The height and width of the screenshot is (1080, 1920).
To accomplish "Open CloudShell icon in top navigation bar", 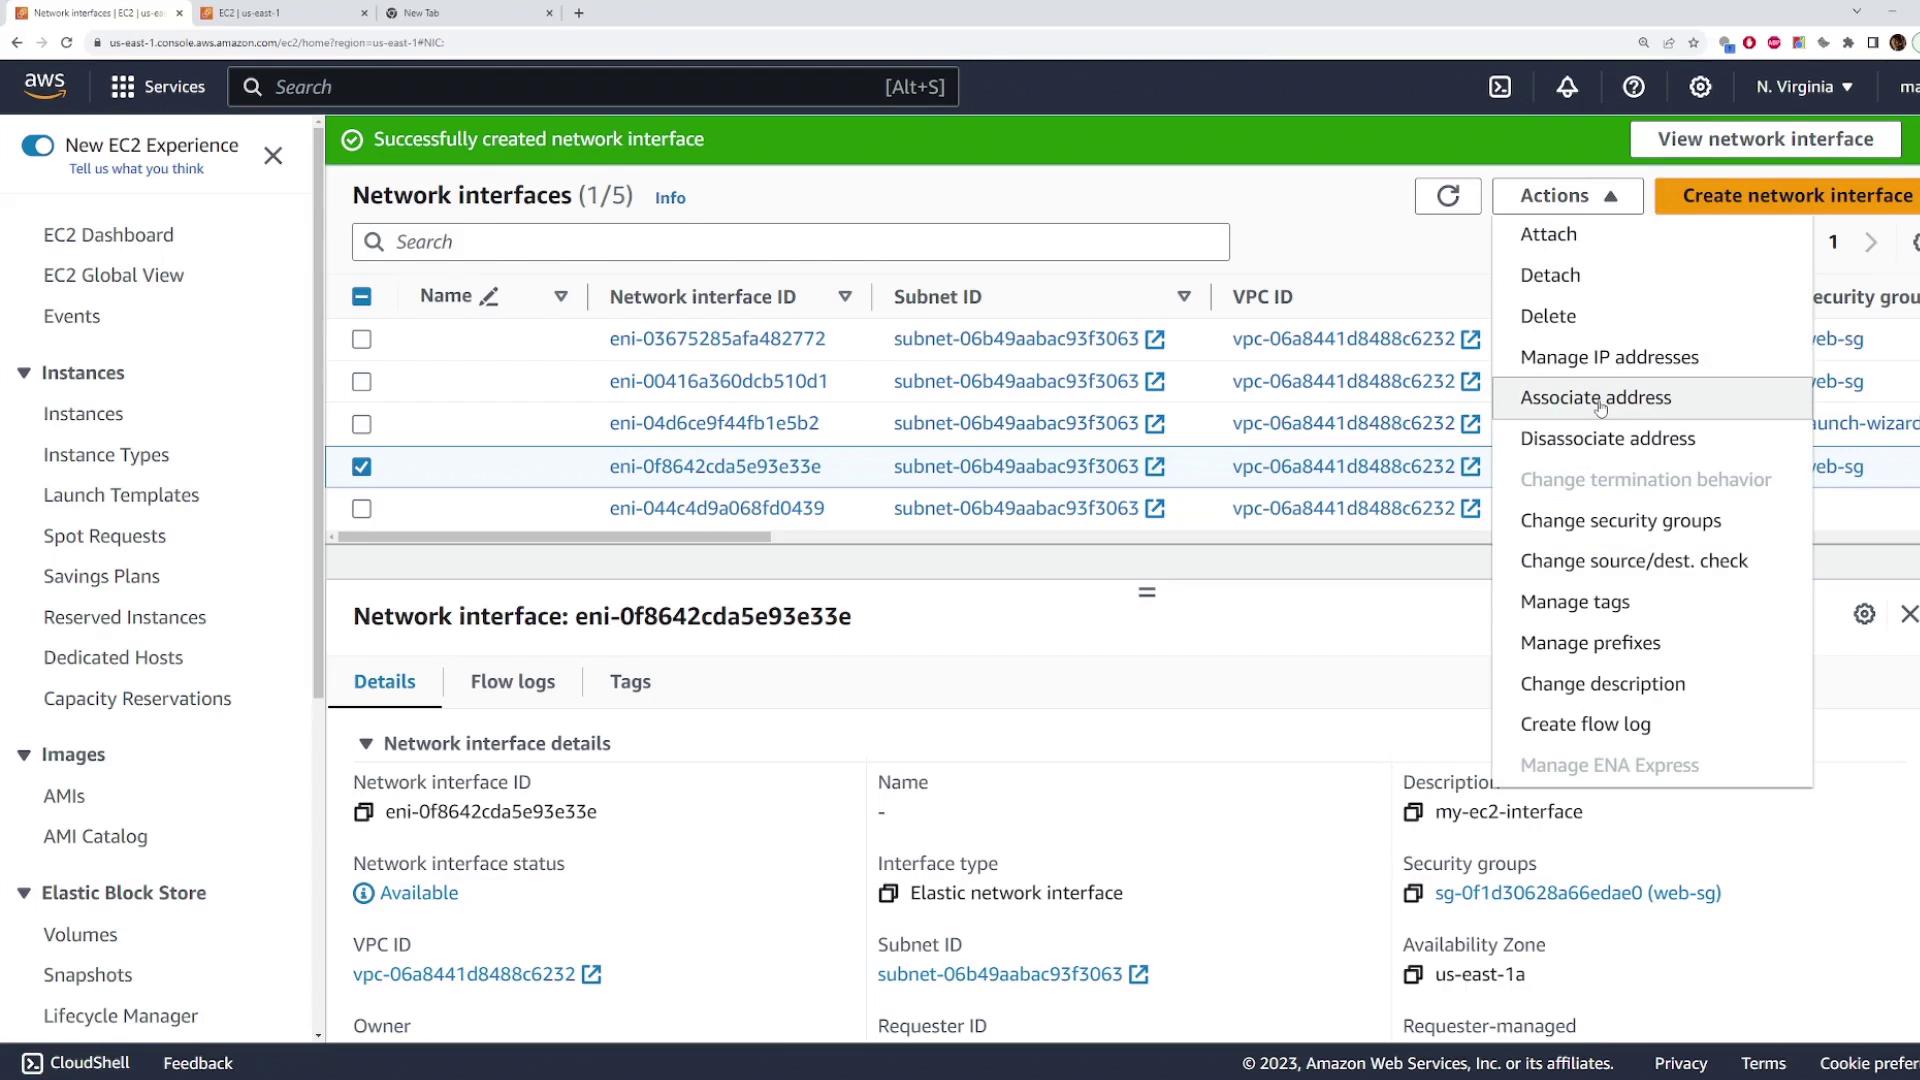I will 1500,87.
